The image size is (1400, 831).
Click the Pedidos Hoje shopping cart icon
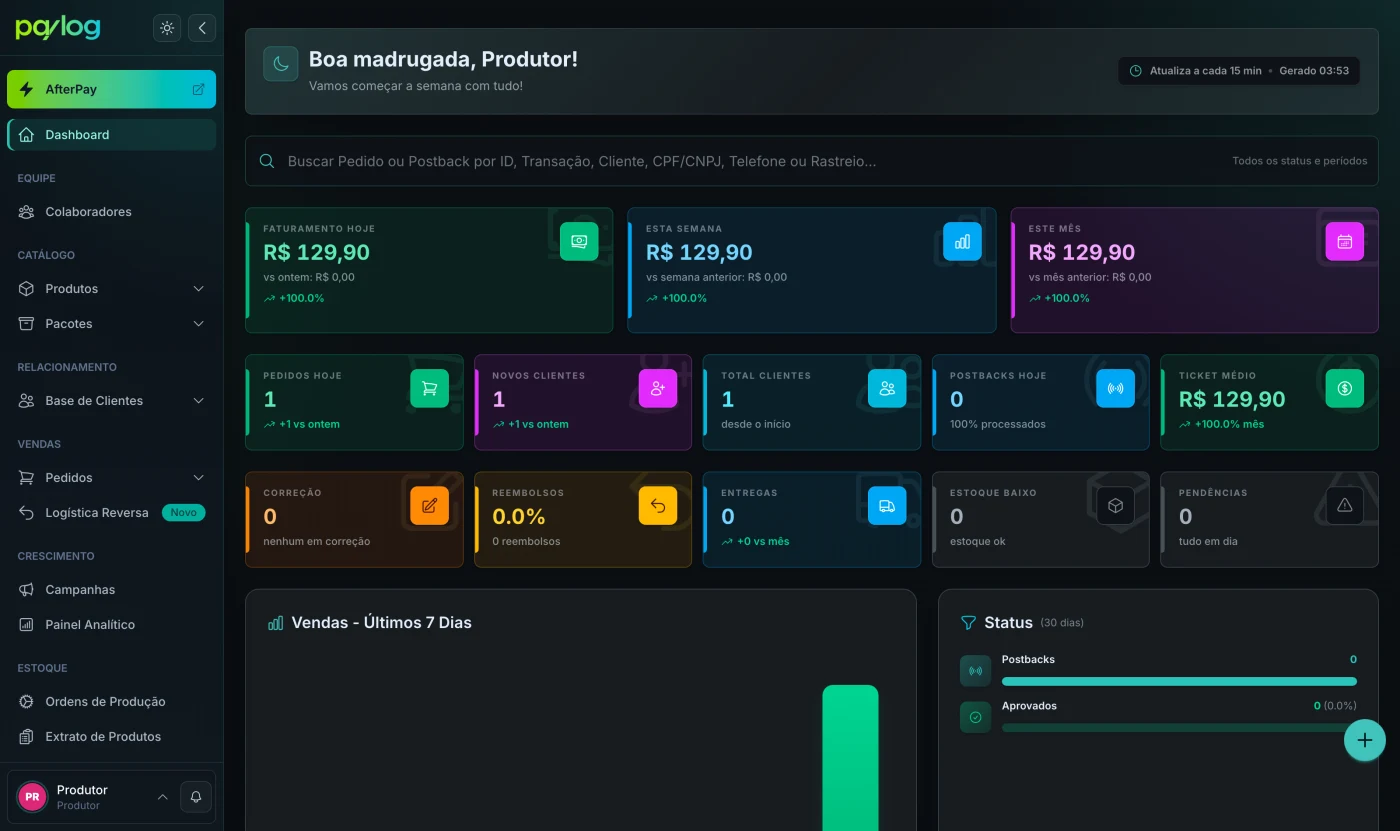click(429, 389)
